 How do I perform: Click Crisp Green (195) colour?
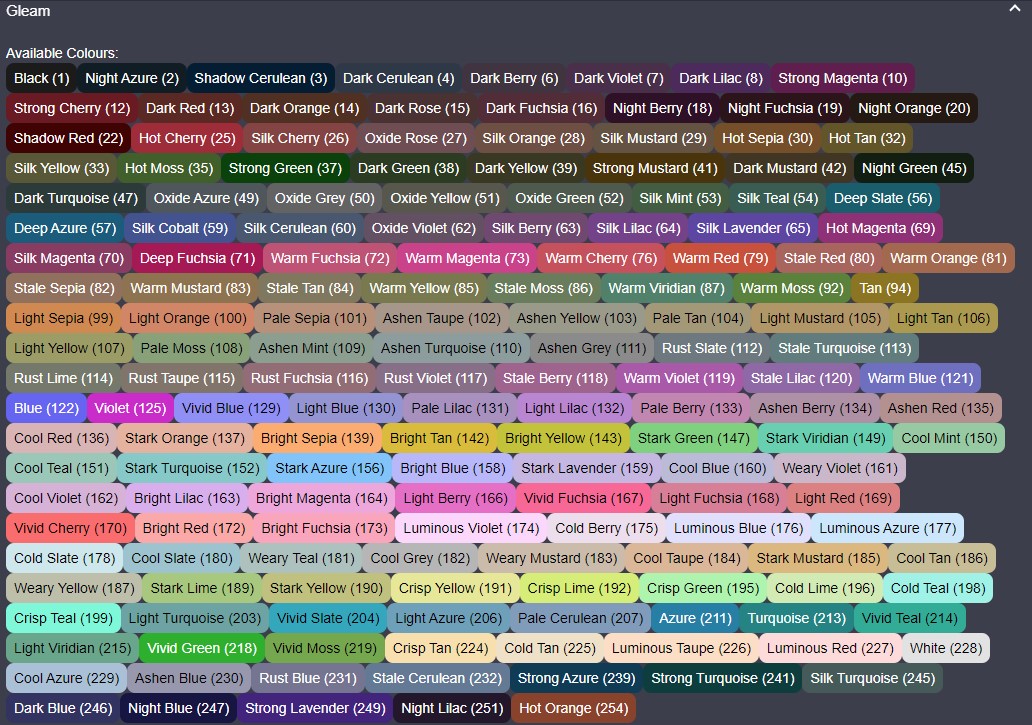(702, 588)
